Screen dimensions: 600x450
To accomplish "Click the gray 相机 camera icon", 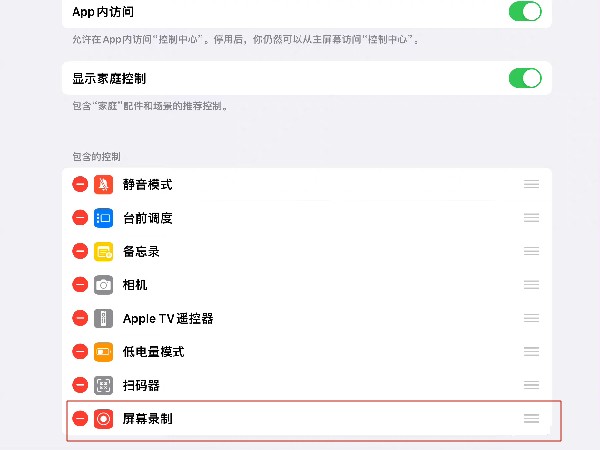I will click(103, 285).
